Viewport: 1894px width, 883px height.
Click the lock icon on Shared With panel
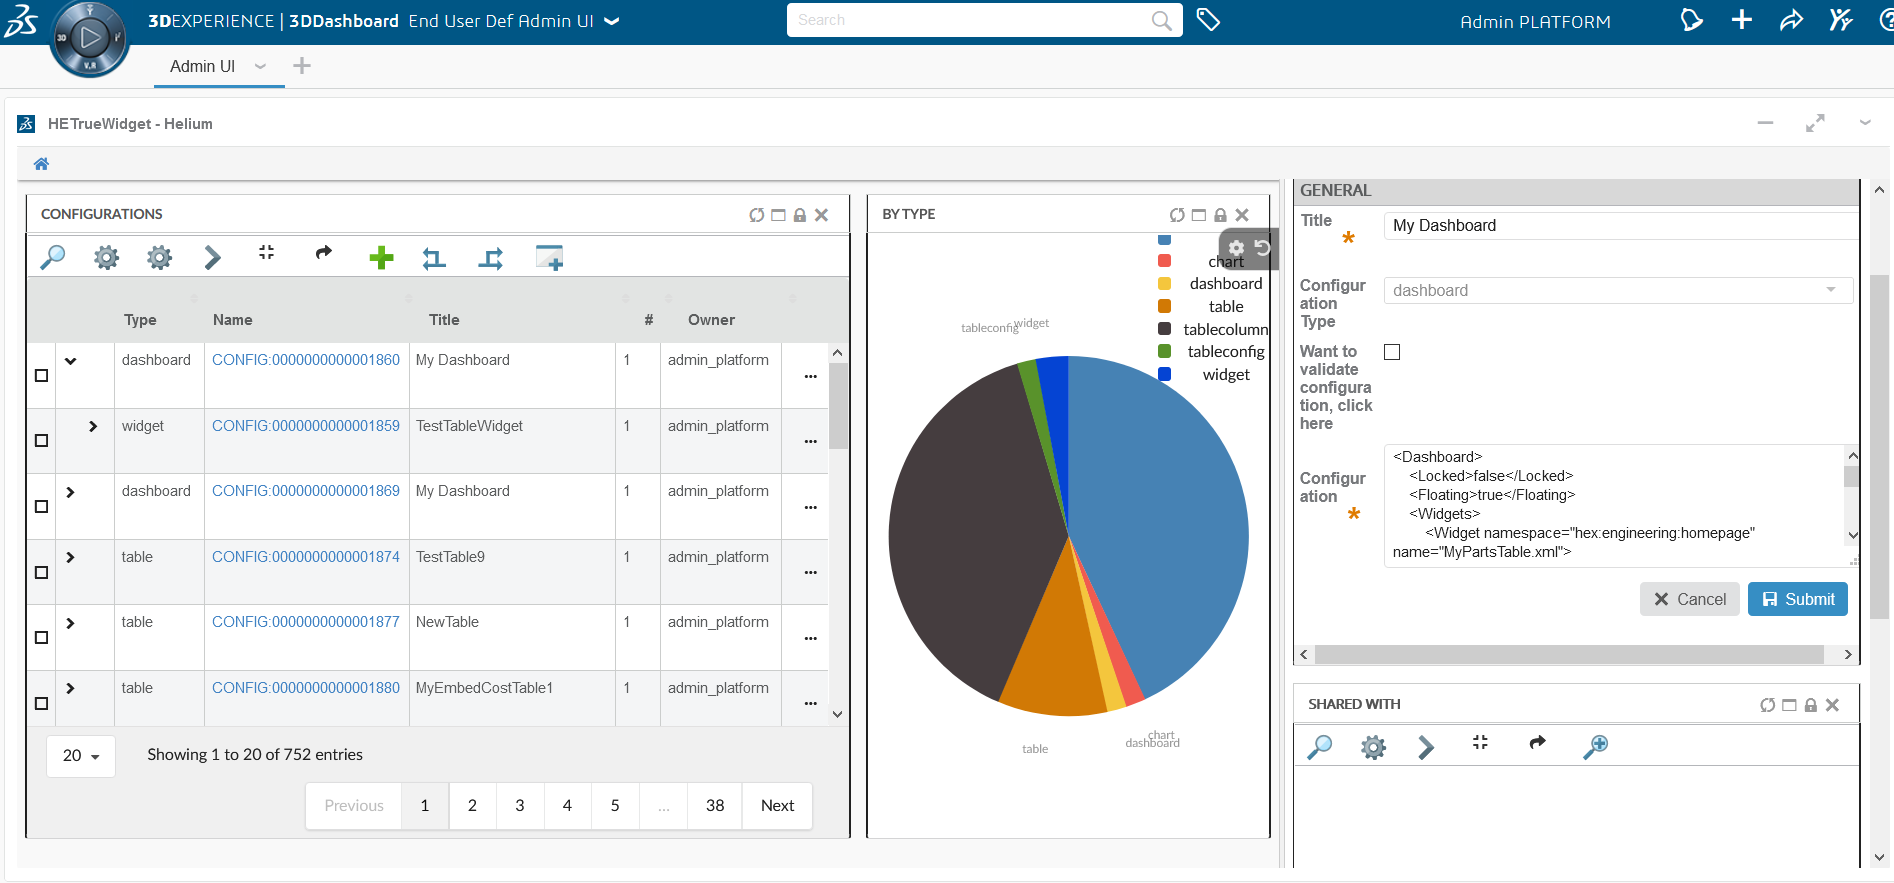(1810, 705)
